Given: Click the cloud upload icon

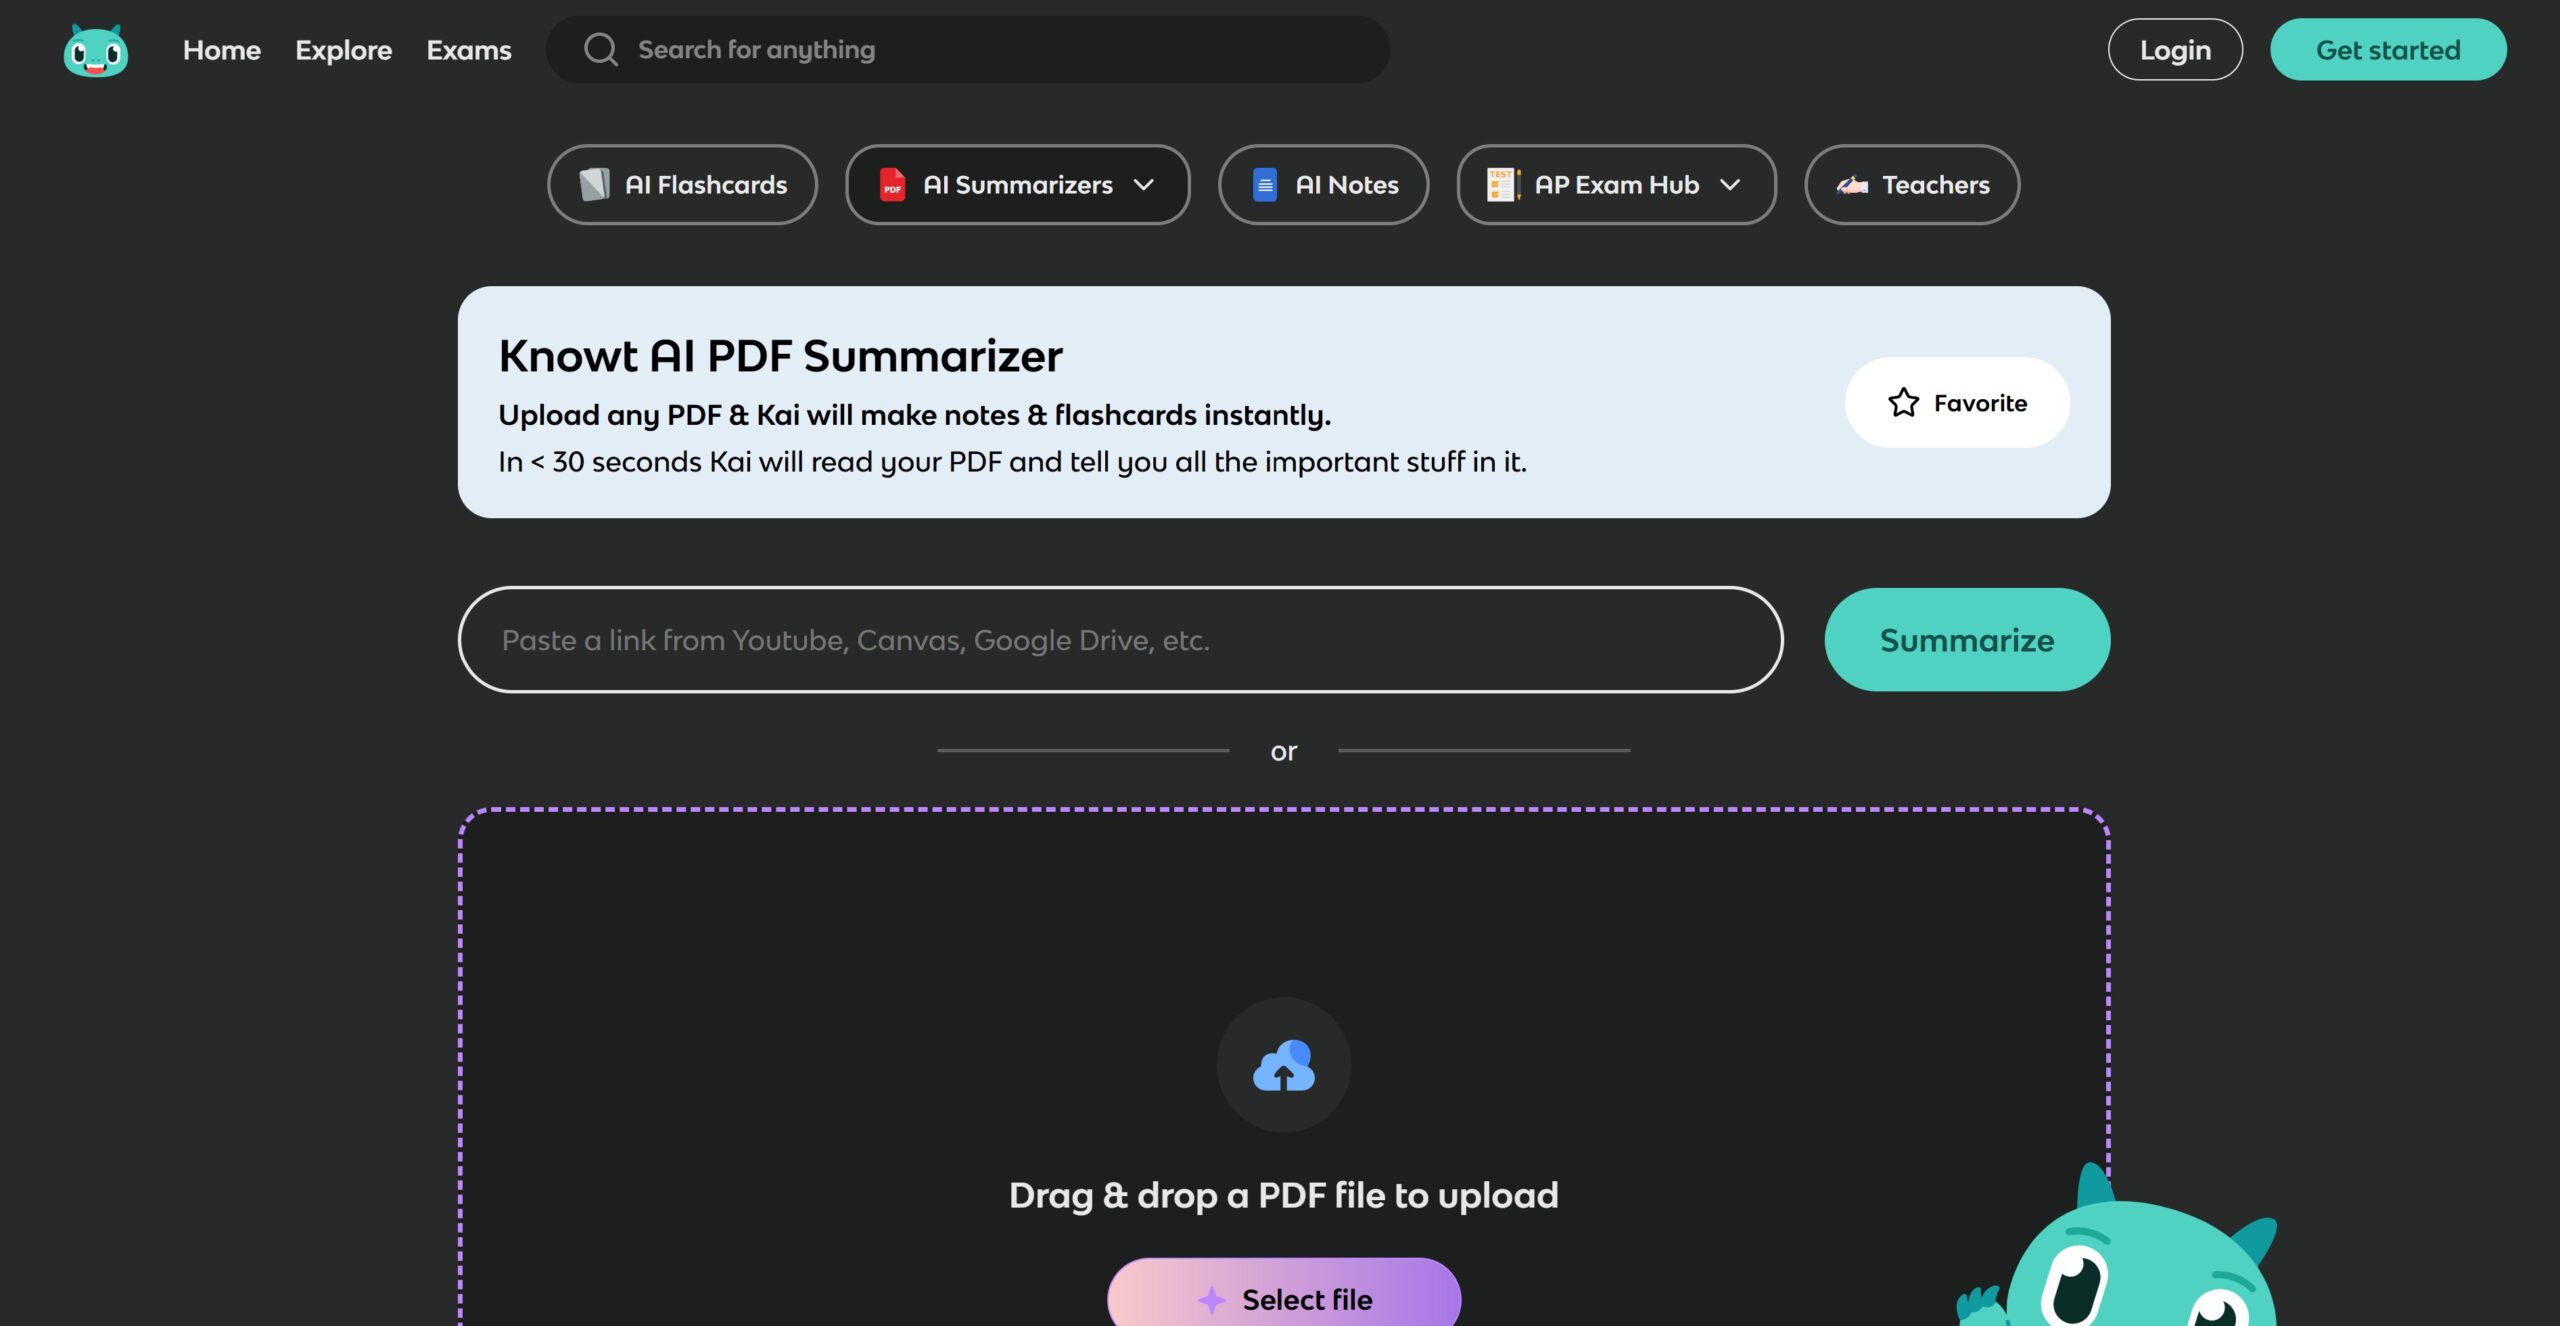Looking at the screenshot, I should click(x=1284, y=1065).
